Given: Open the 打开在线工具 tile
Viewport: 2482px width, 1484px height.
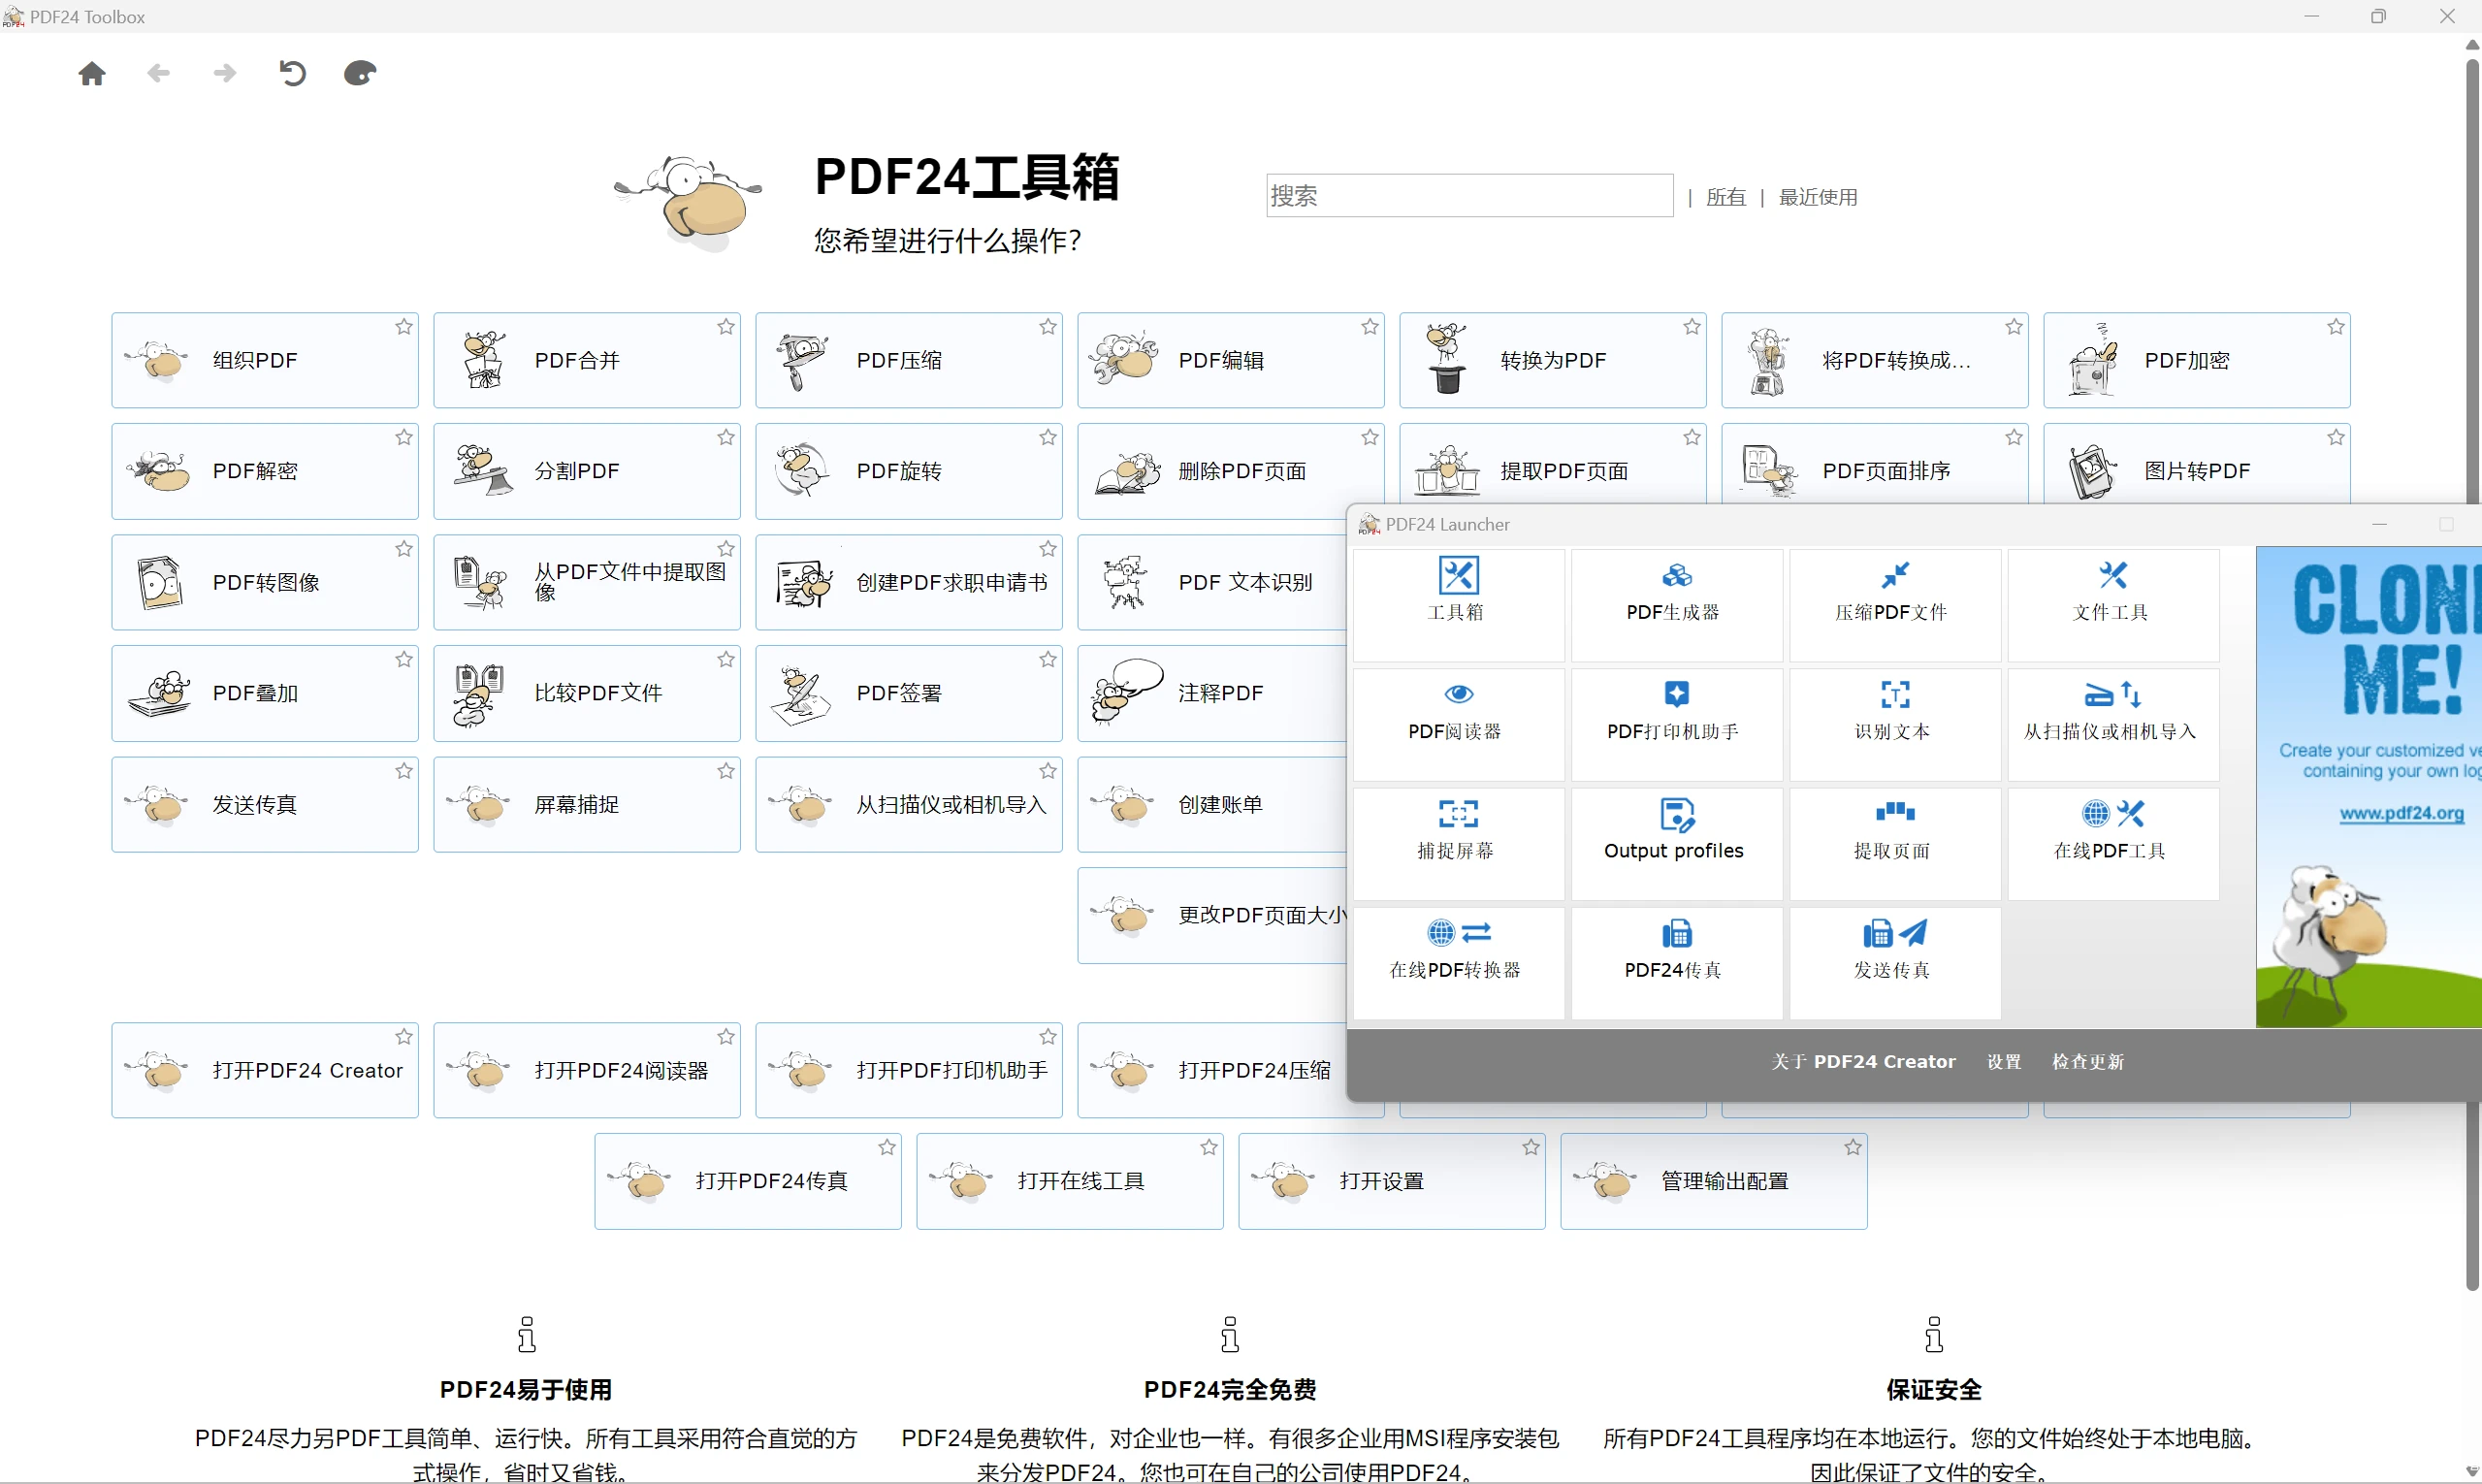Looking at the screenshot, I should point(1070,1181).
